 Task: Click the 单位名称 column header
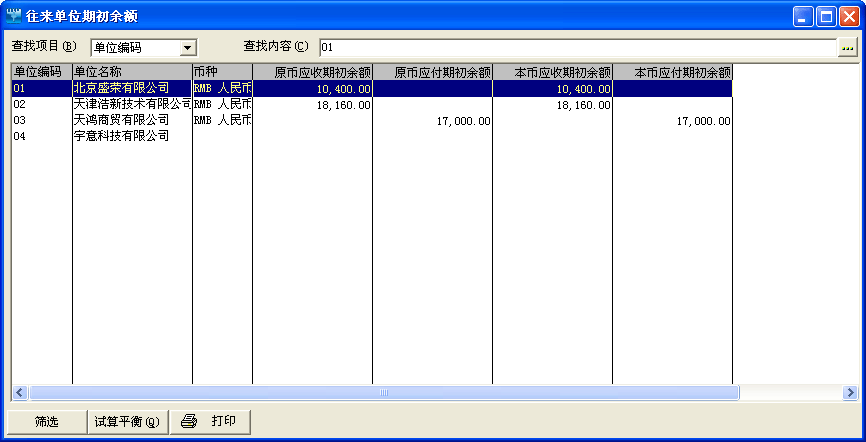tap(131, 72)
